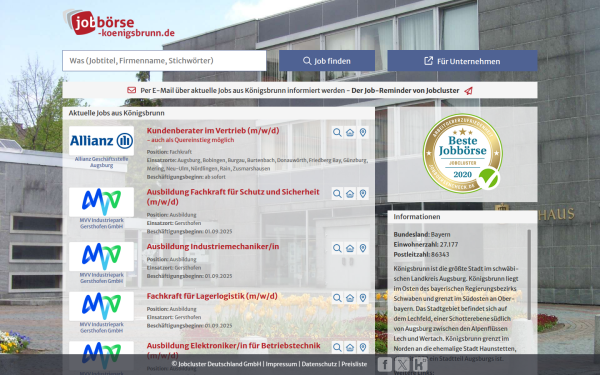Click Allianz Geschäftsstelle Augsburg company name
The image size is (600, 375).
click(101, 162)
